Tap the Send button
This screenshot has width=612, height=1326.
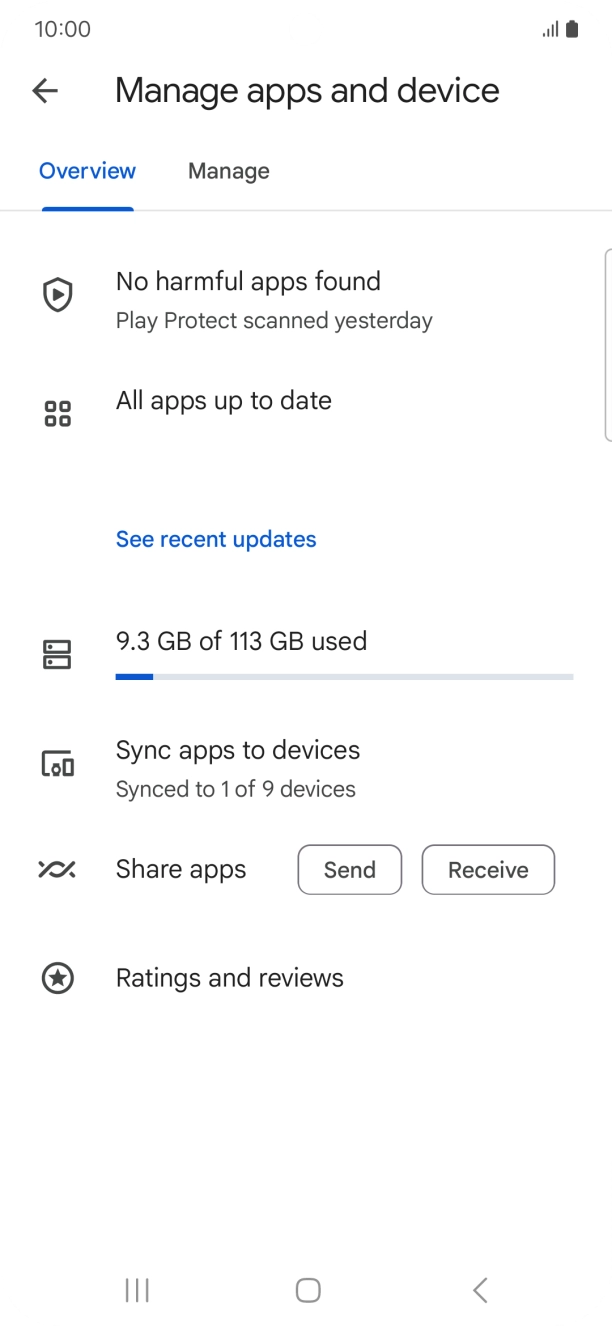click(349, 870)
